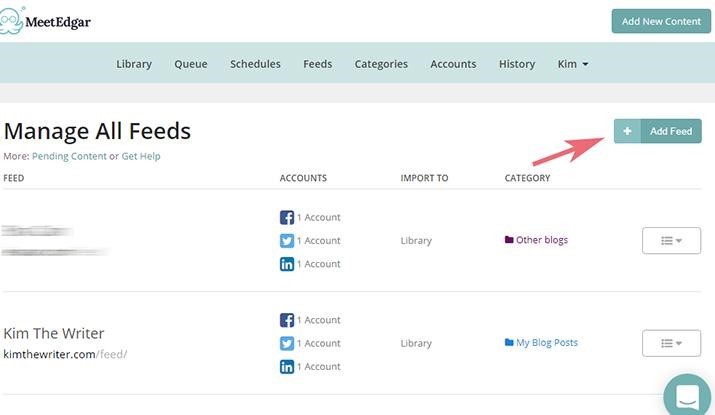Screen dimensions: 715x415
Task: Open the Library tab
Action: (134, 64)
